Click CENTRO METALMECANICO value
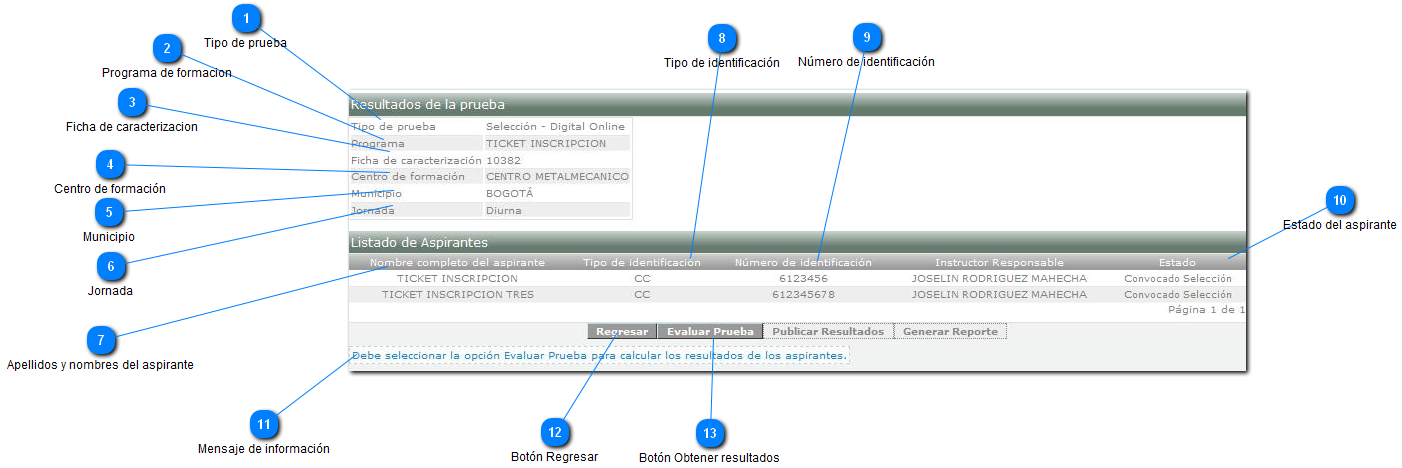 coord(557,177)
